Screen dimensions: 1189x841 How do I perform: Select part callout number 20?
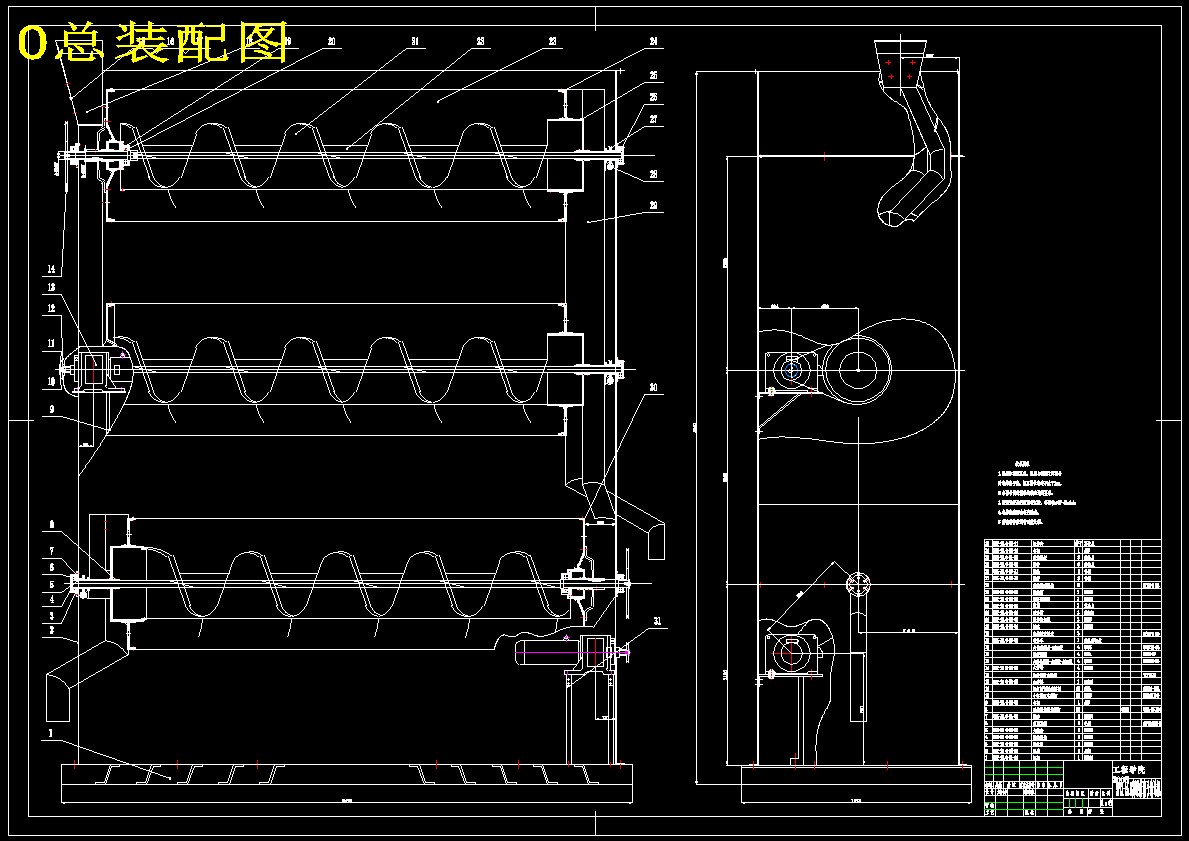click(331, 42)
